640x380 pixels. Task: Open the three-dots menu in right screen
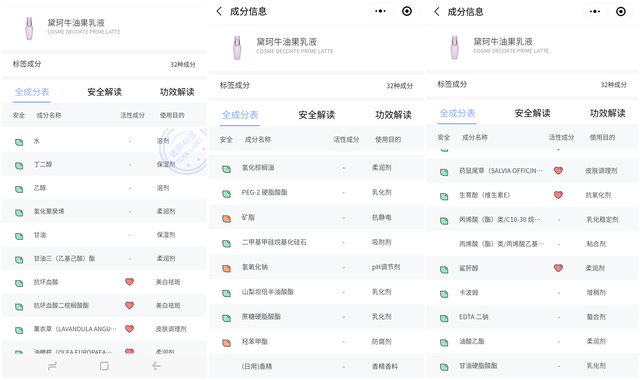click(x=595, y=11)
